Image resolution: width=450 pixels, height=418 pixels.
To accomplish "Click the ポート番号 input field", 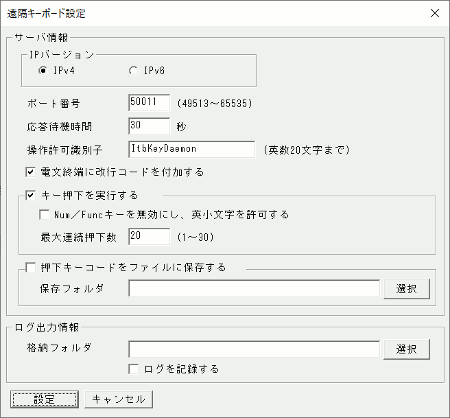I will tap(149, 102).
